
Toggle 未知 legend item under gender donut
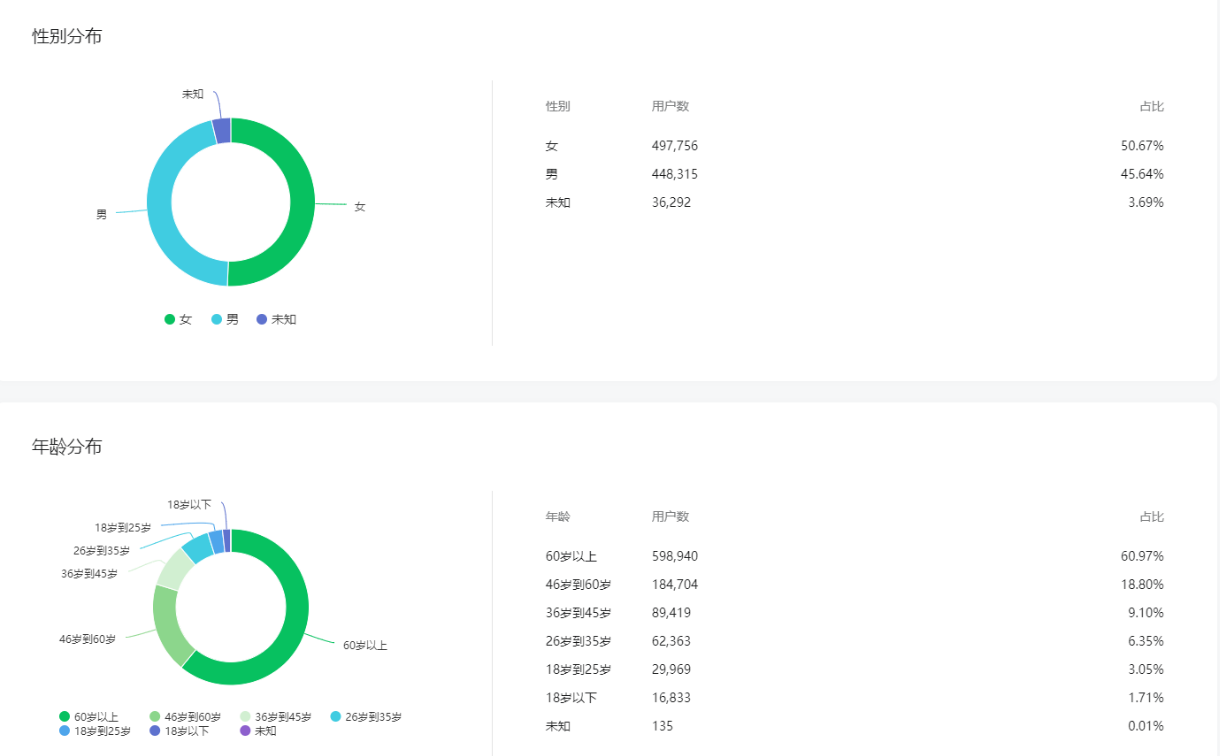276,319
